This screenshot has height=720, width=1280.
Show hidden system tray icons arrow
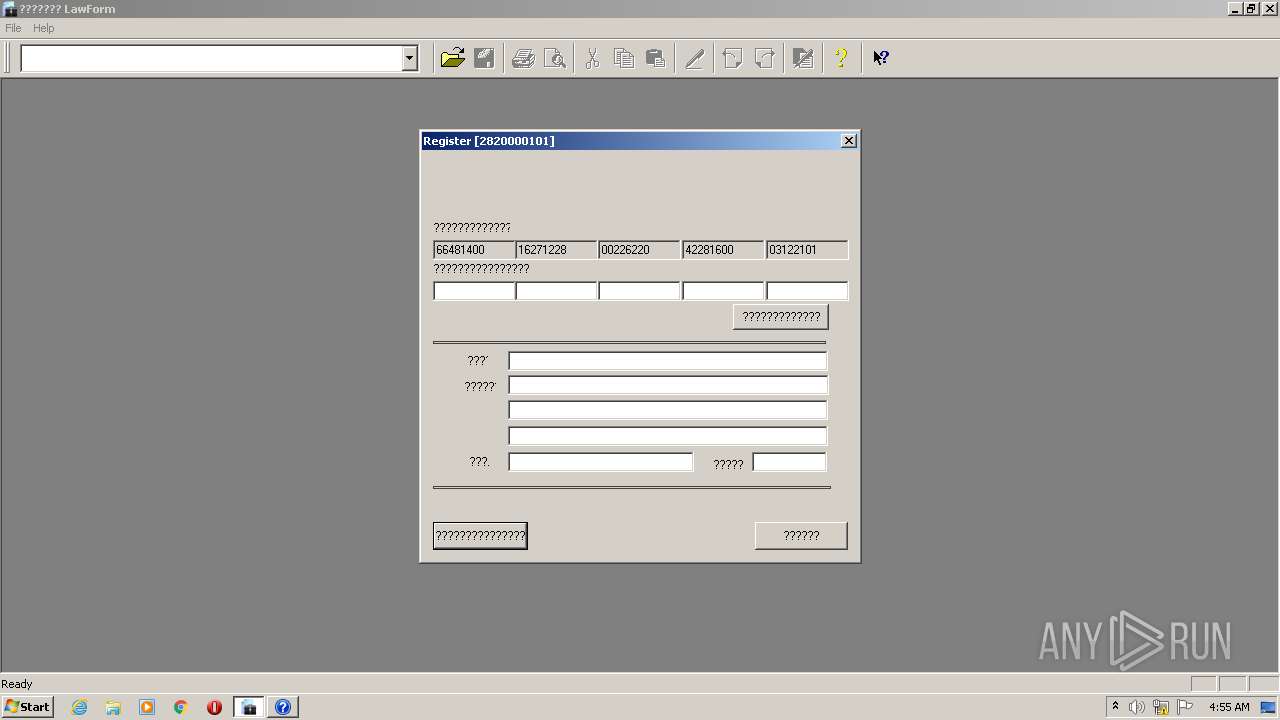click(1115, 707)
